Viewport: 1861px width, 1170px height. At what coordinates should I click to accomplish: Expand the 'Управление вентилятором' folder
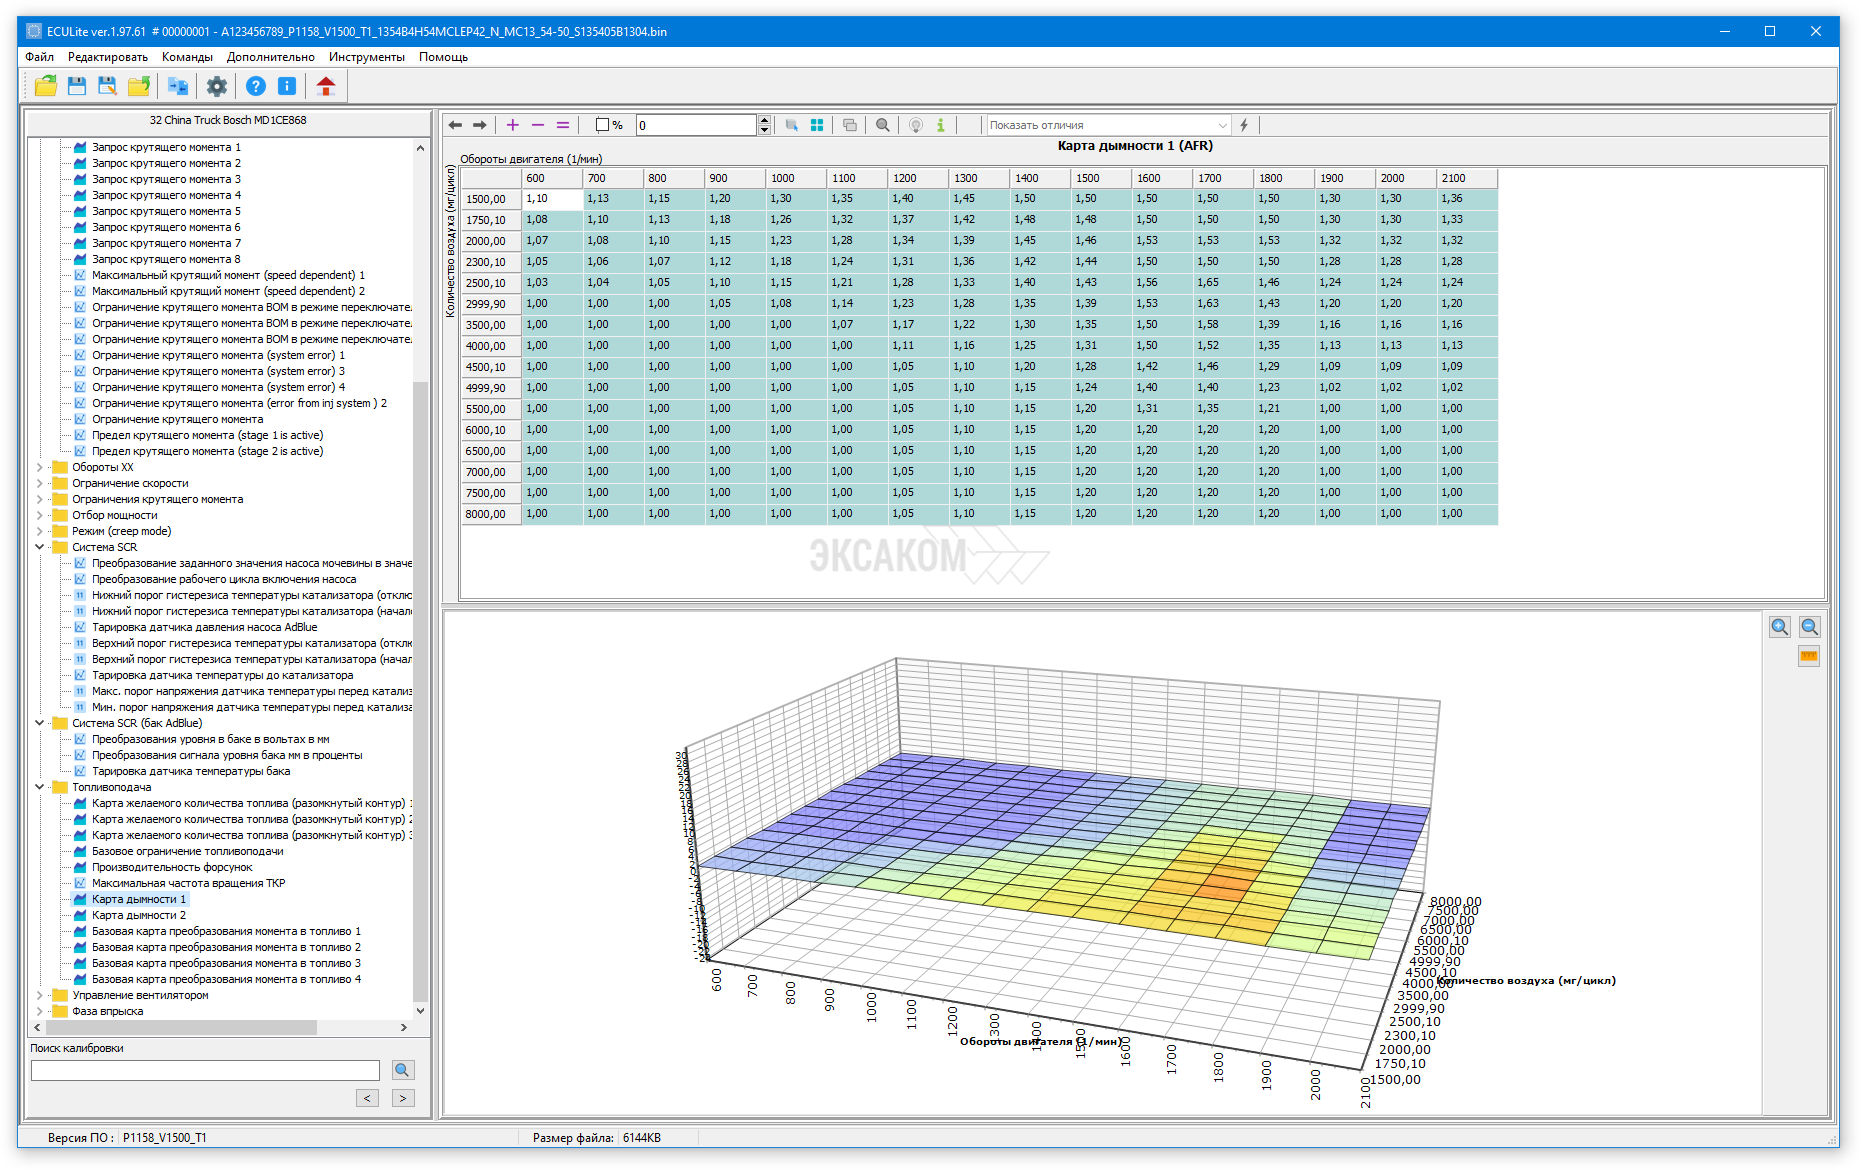coord(40,995)
